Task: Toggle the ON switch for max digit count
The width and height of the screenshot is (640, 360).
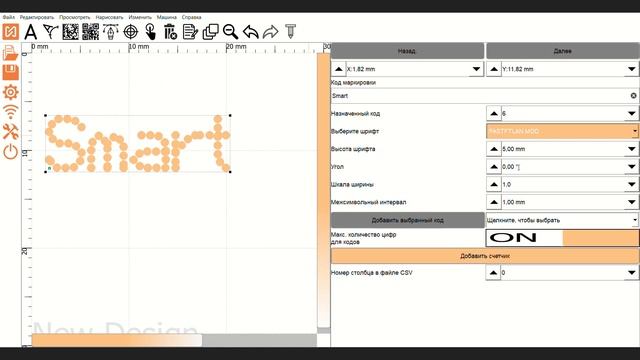Action: point(562,238)
